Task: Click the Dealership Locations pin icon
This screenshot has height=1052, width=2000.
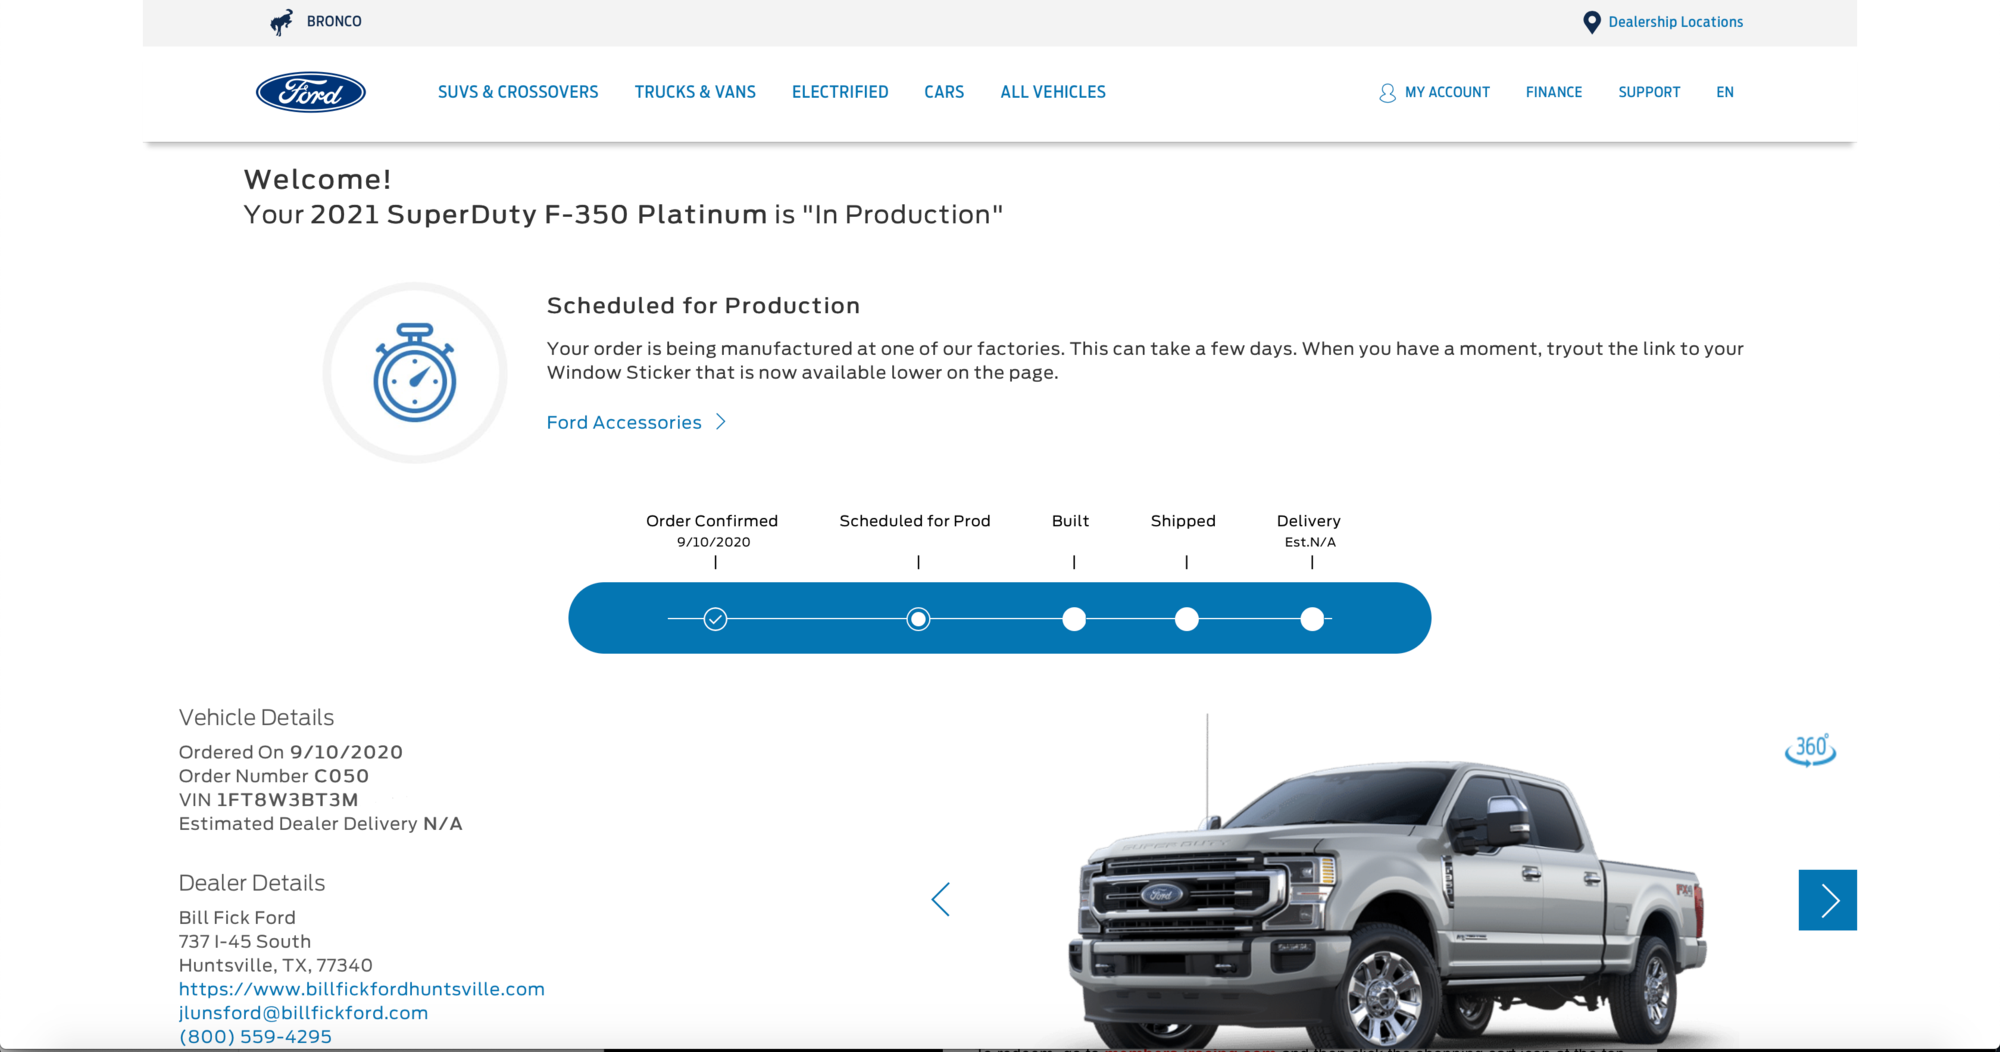Action: tap(1592, 21)
